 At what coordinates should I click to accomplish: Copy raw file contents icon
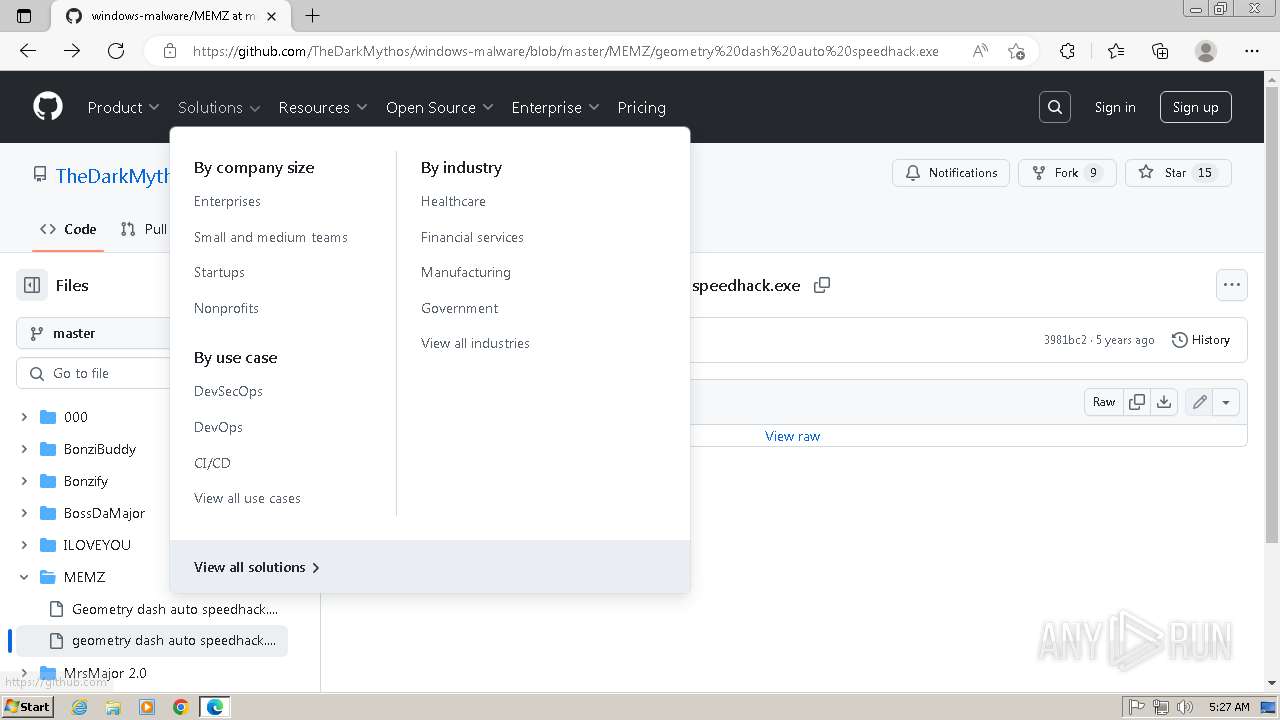1137,402
